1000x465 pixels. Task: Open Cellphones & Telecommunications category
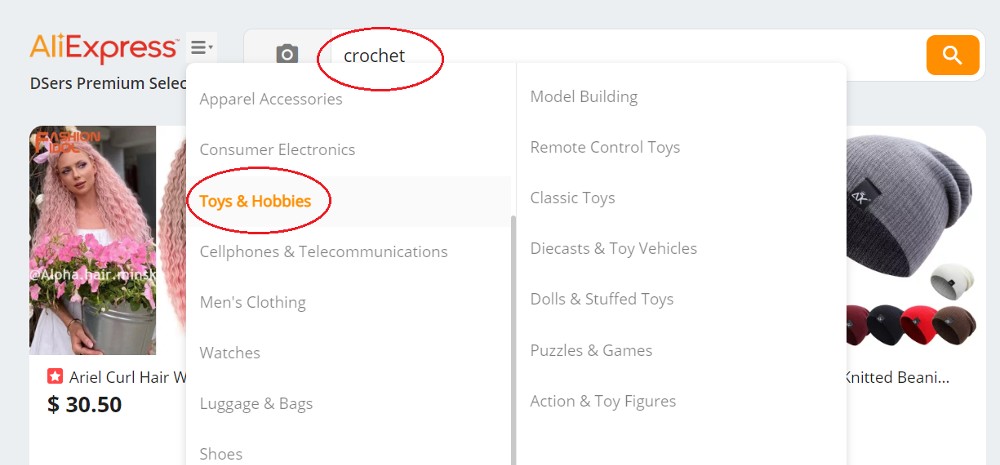323,251
